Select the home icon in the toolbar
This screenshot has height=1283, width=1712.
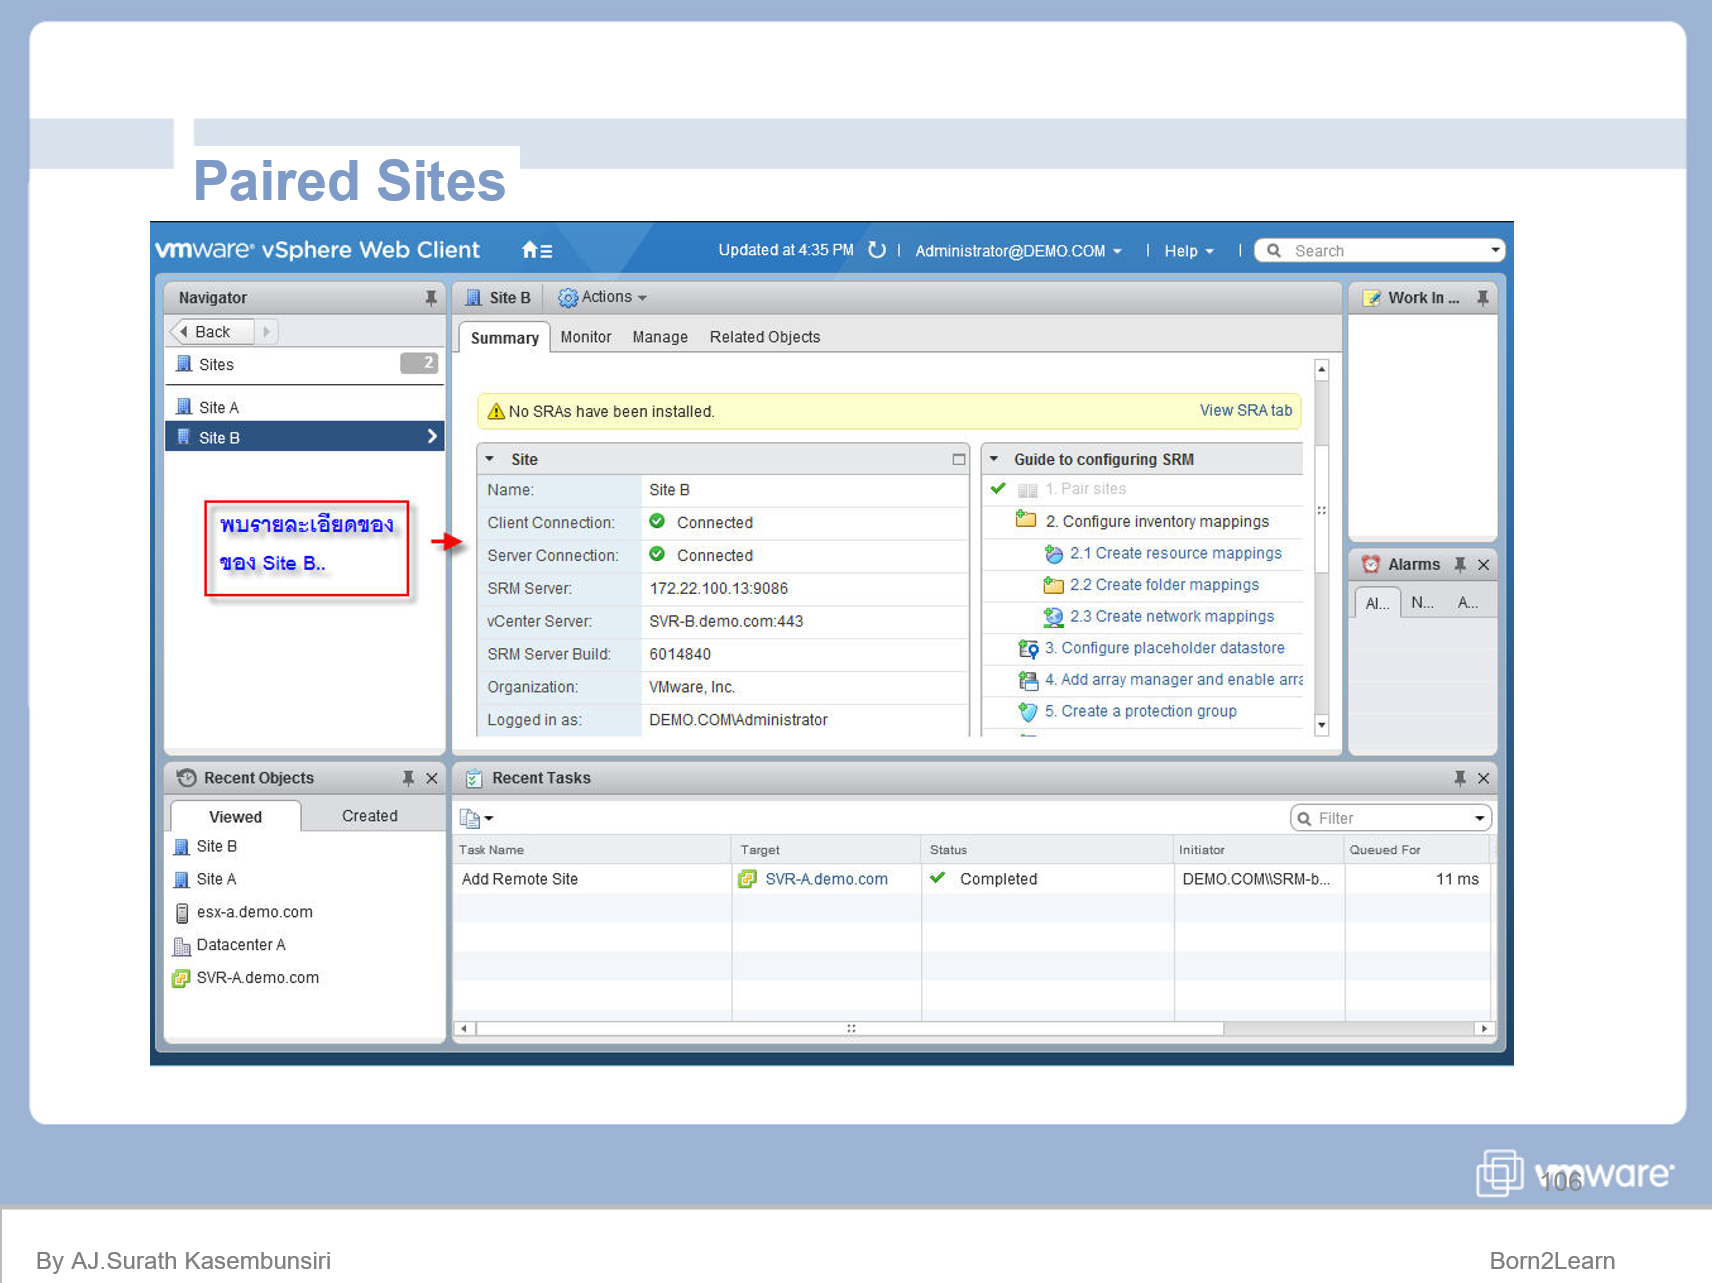[528, 250]
